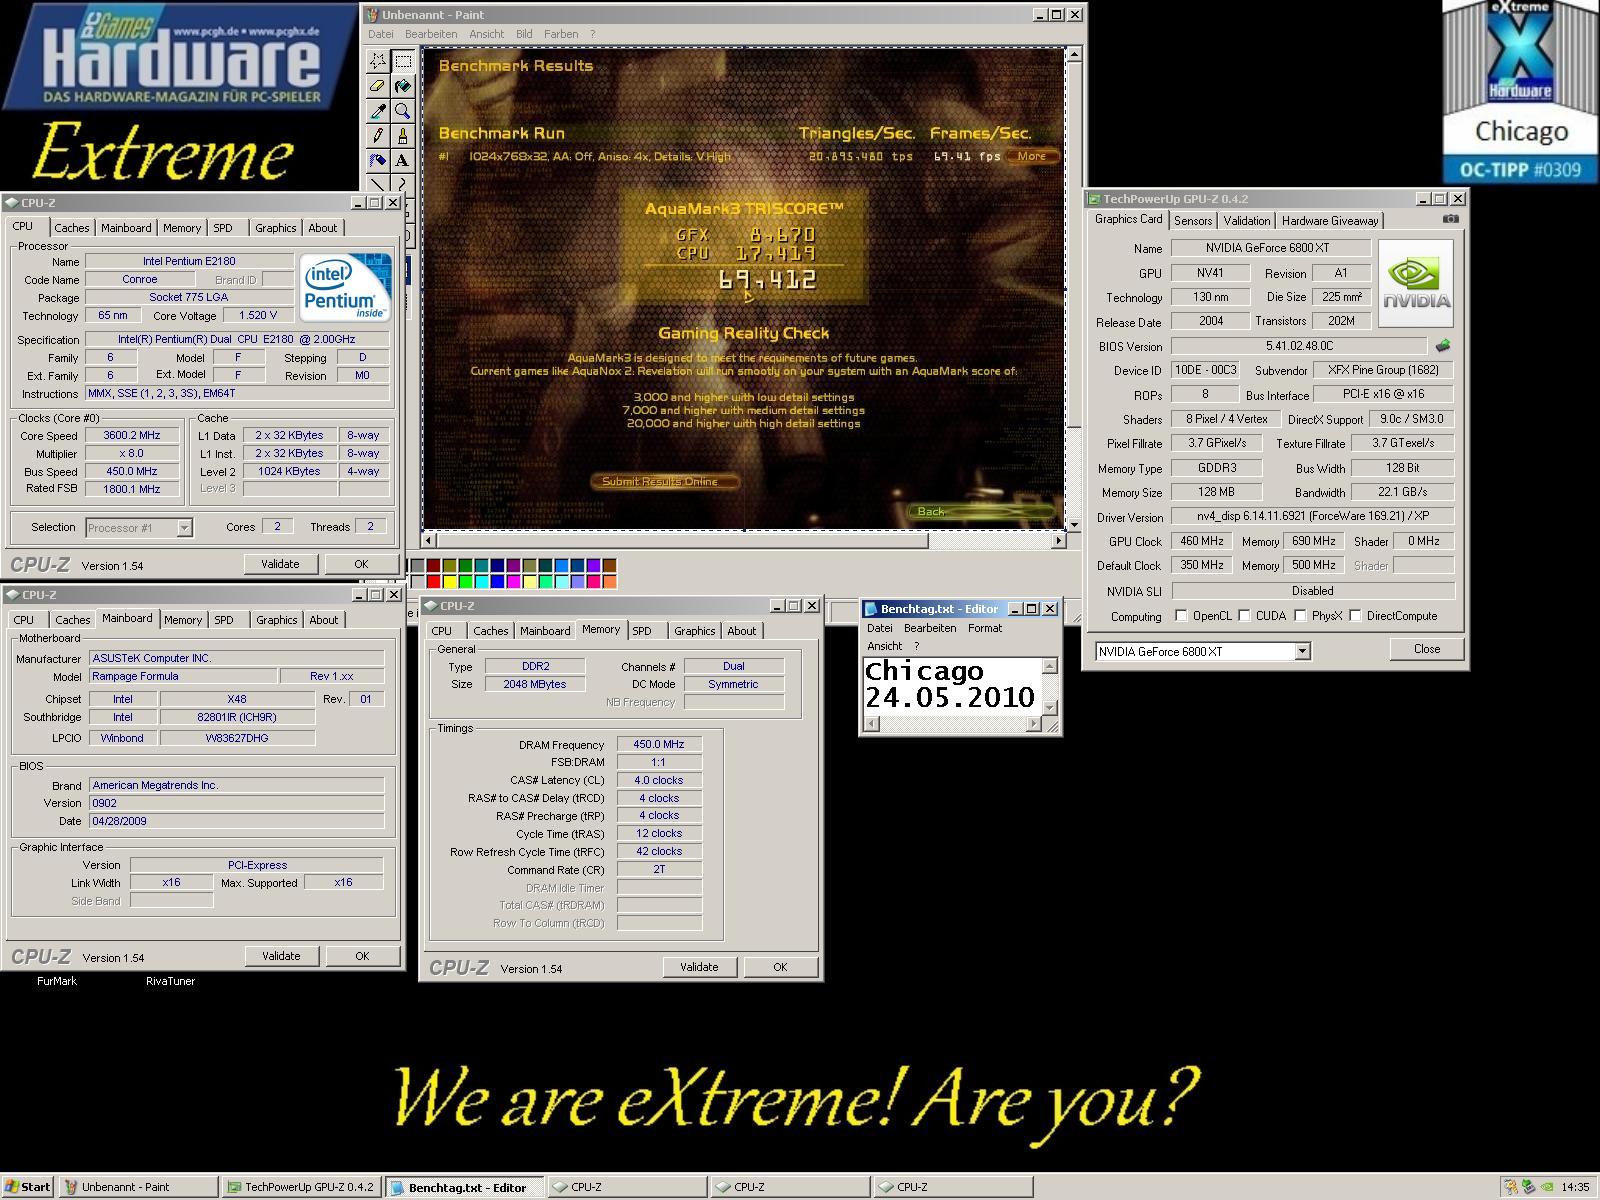This screenshot has width=1600, height=1200.
Task: Open the Bearbeiten menu in Paint
Action: (x=431, y=34)
